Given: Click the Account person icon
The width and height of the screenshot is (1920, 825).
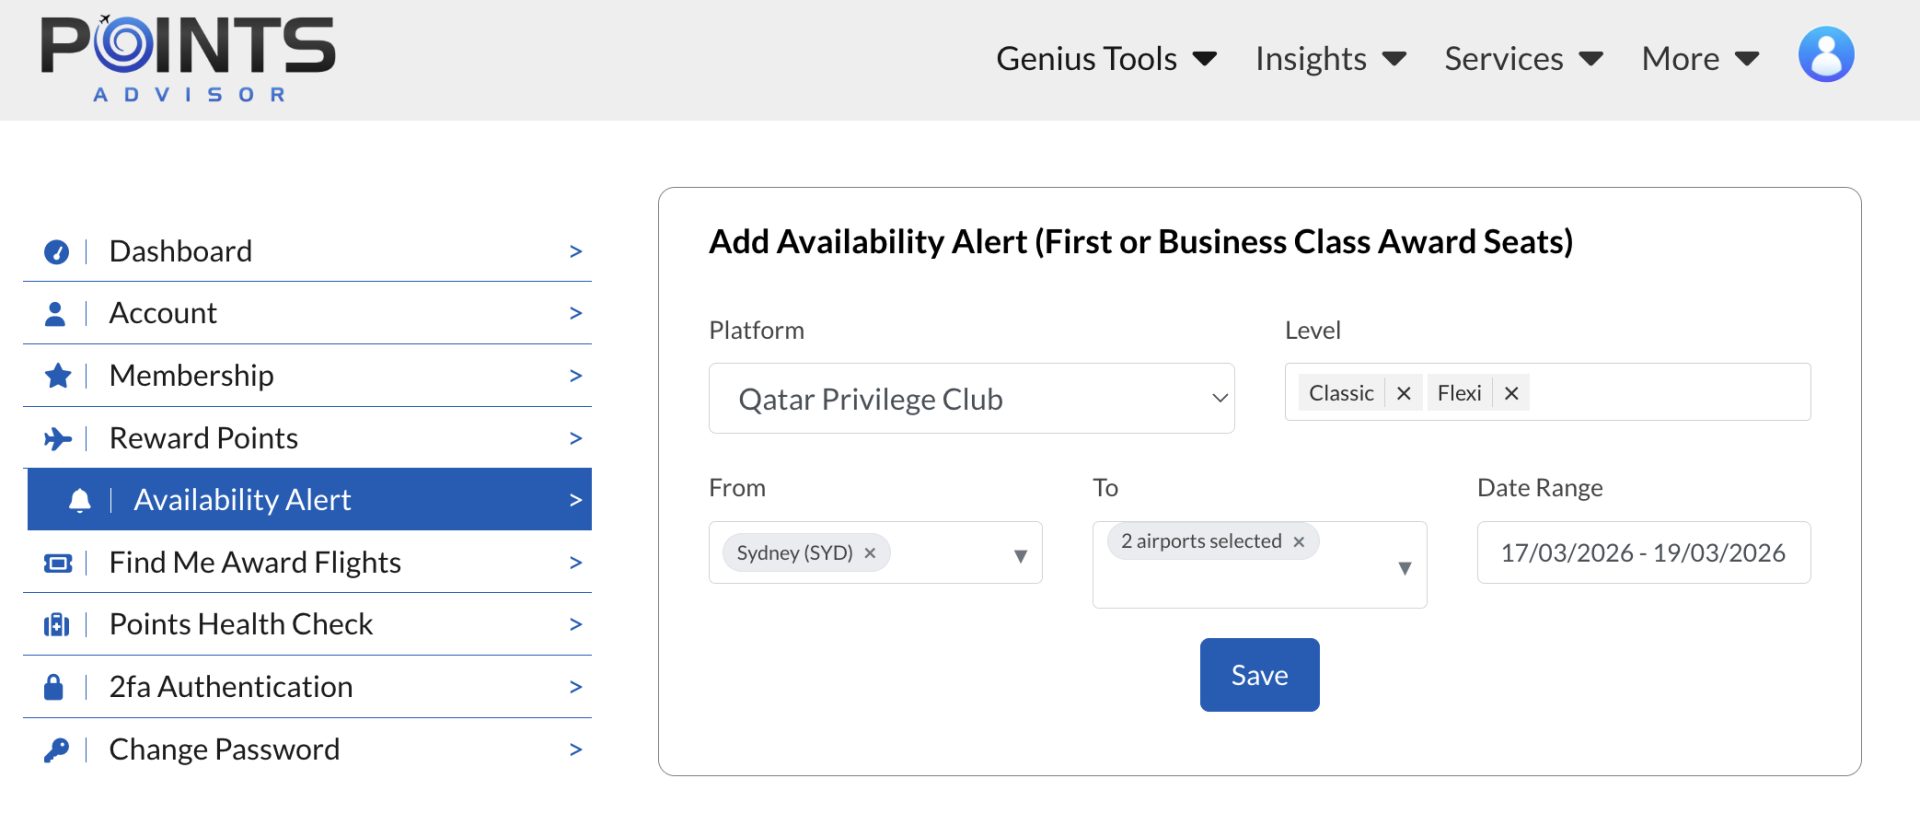Looking at the screenshot, I should [56, 314].
